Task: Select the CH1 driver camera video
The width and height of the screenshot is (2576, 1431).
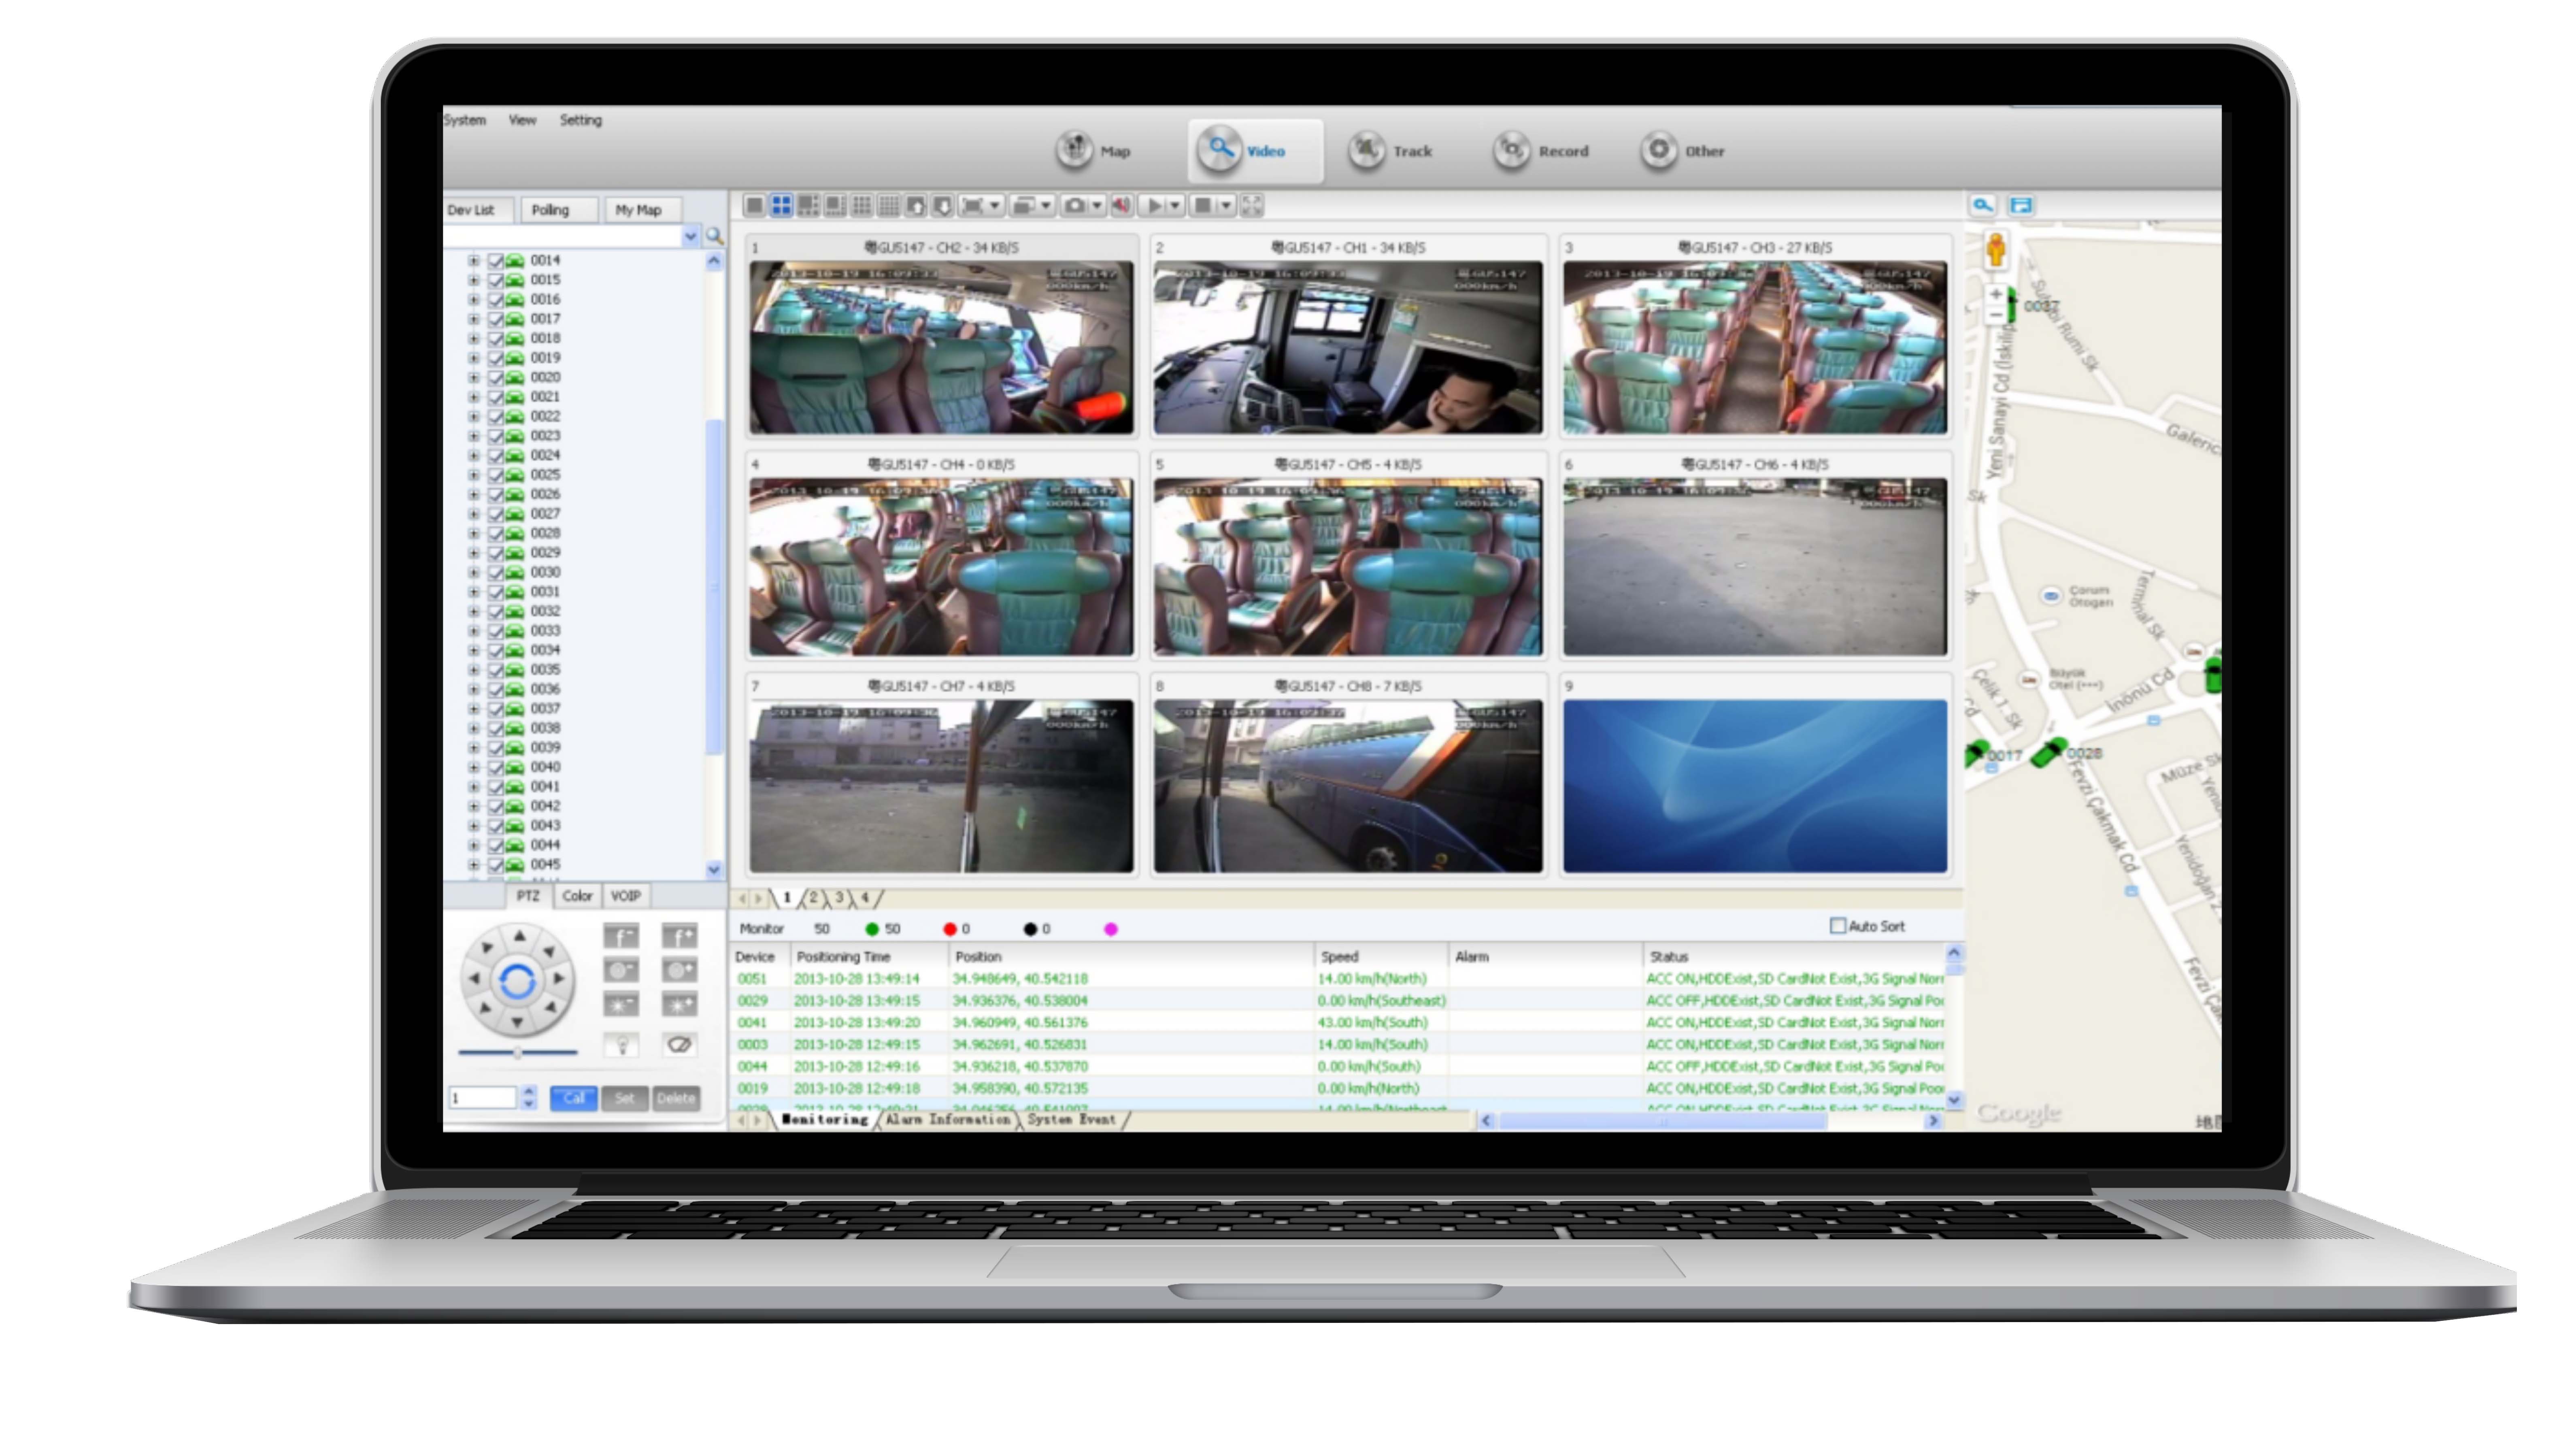Action: (1347, 347)
